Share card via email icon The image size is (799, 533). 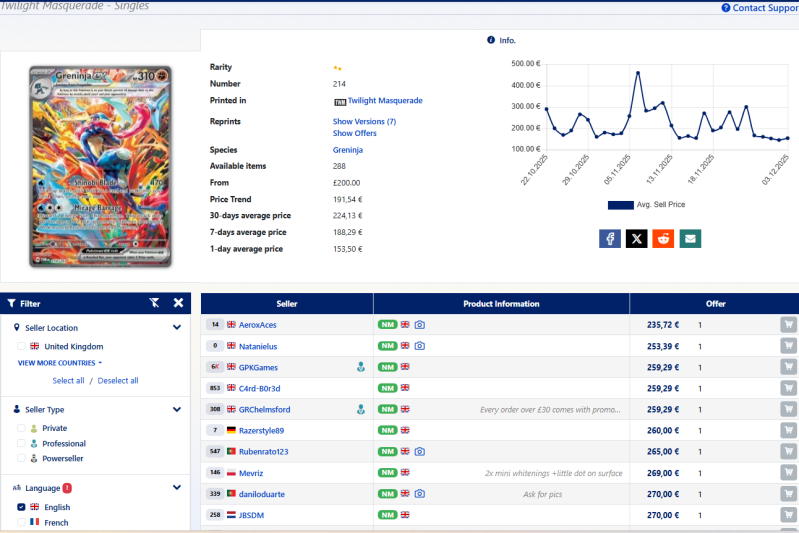tap(690, 238)
